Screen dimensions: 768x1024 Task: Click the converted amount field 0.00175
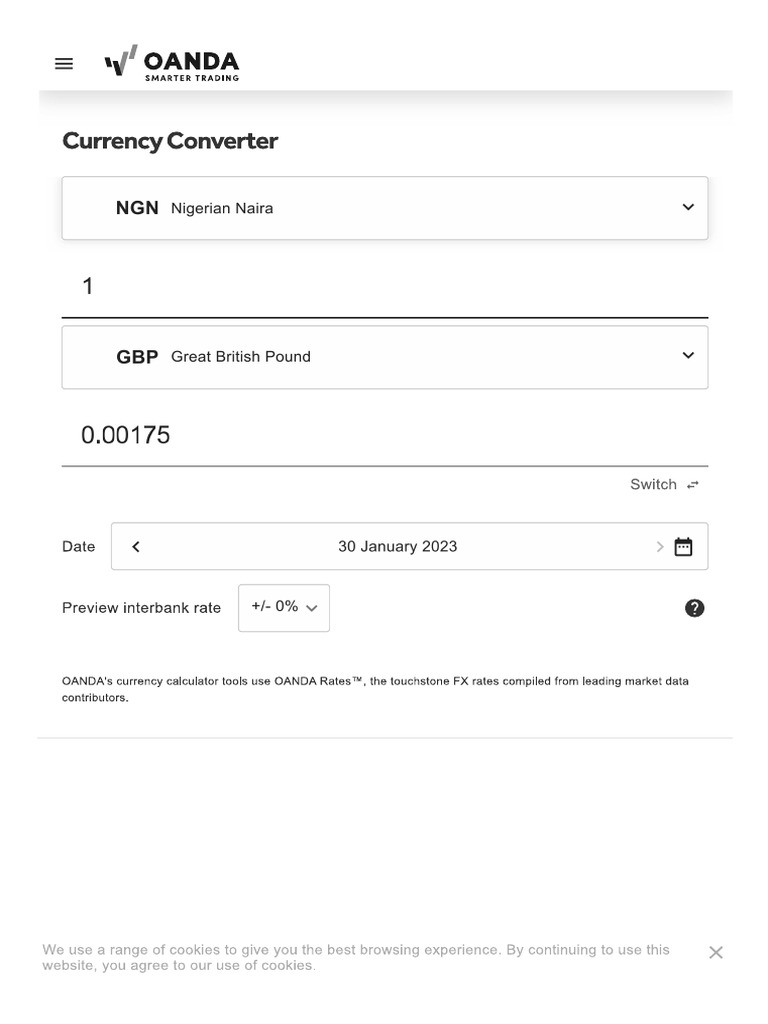click(x=384, y=435)
